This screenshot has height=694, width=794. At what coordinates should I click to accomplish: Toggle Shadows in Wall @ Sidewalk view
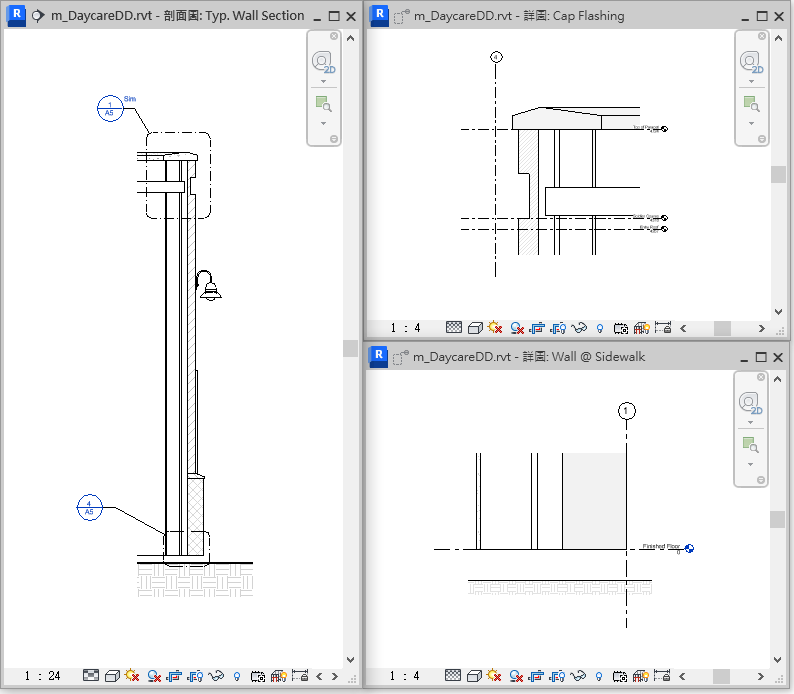(x=516, y=675)
